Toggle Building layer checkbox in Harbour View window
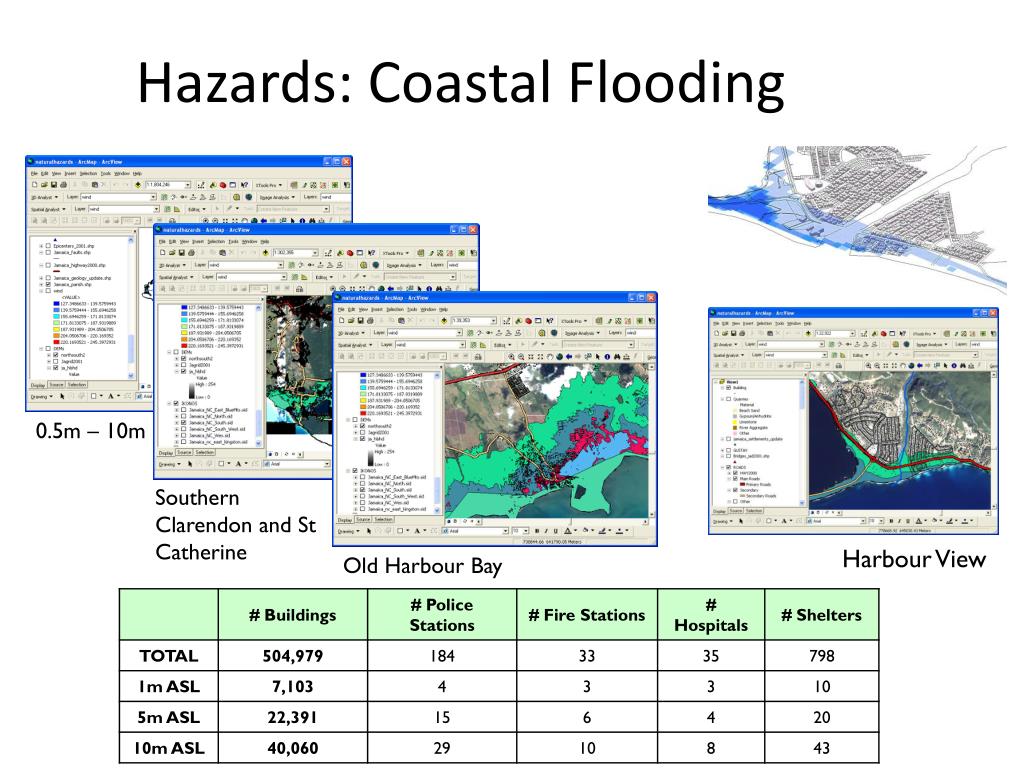This screenshot has height=768, width=1024. (729, 387)
